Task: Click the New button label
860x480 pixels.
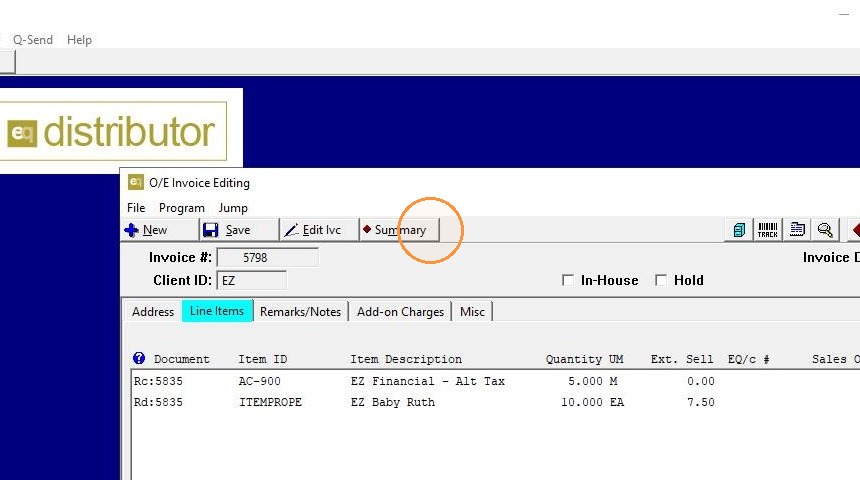Action: (x=155, y=230)
